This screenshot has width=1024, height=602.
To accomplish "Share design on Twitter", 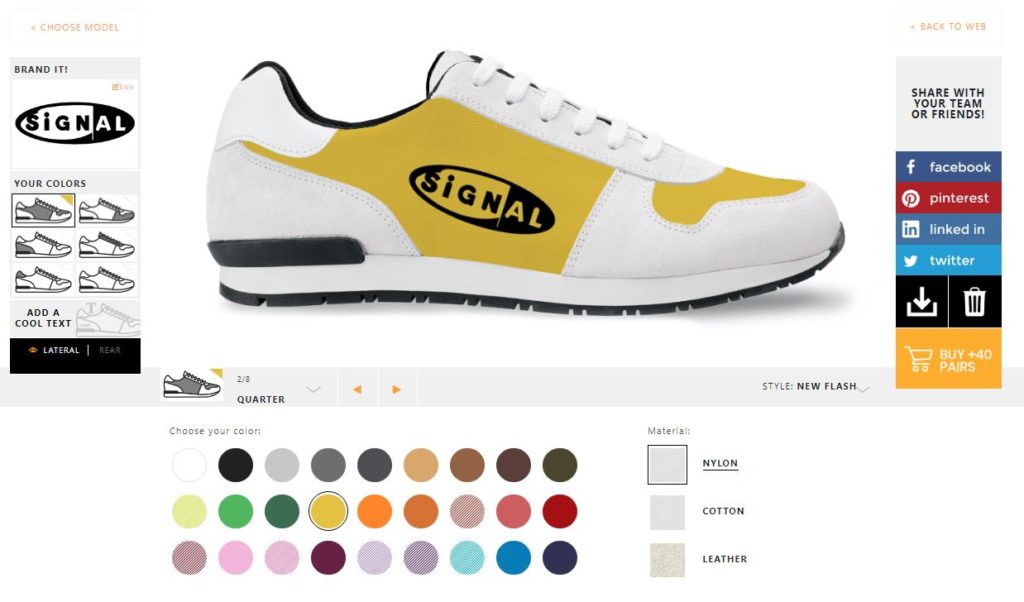I will pyautogui.click(x=948, y=261).
